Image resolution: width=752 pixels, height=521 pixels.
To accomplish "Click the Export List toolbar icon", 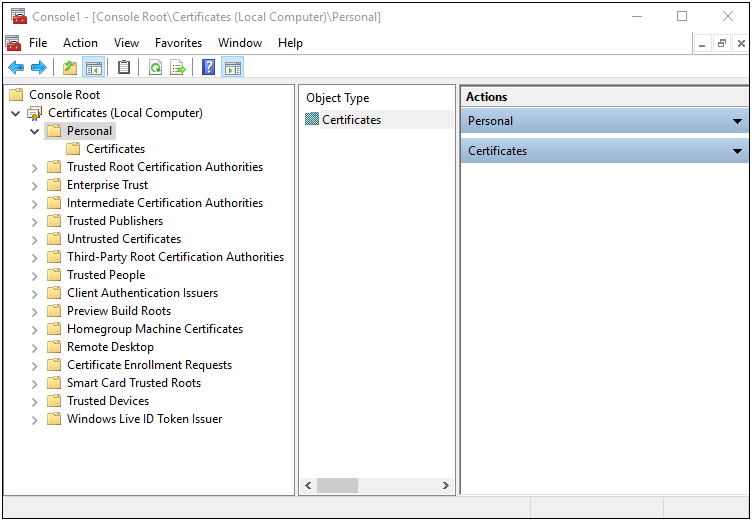I will pos(178,68).
